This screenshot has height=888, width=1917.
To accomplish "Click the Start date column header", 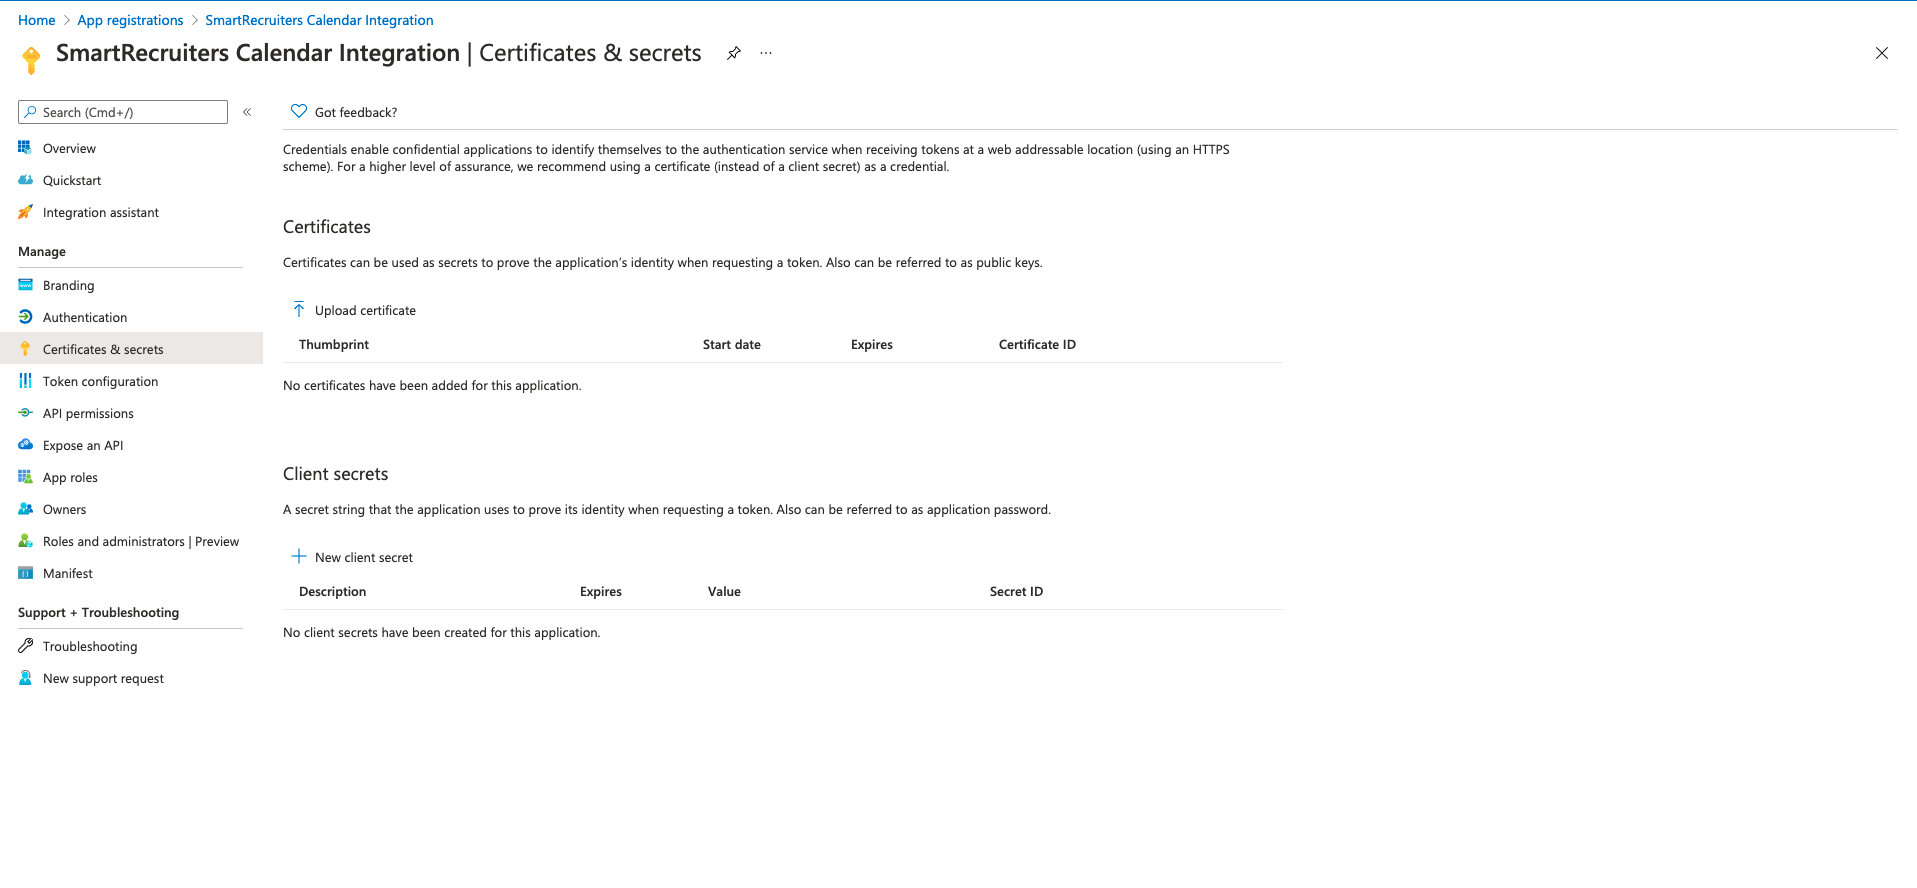I will point(732,344).
